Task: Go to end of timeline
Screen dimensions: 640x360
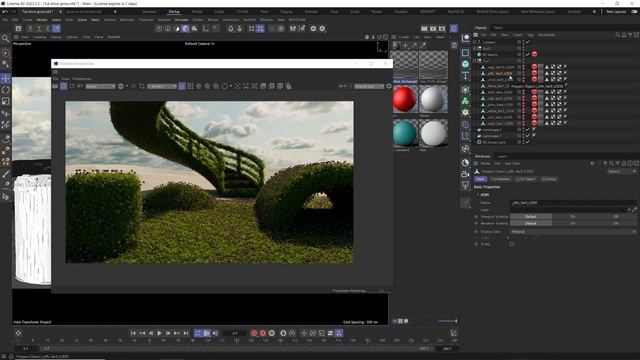Action: click(186, 333)
